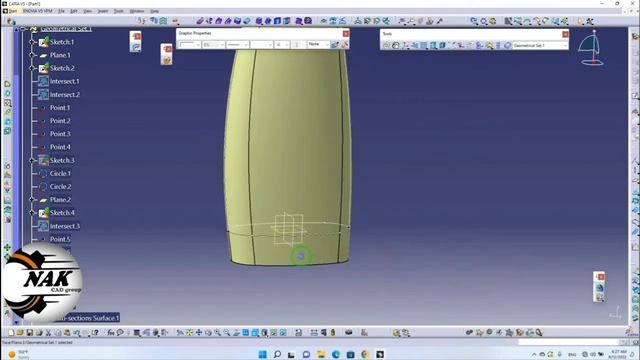
Task: Open the File menu
Action: [x=61, y=11]
